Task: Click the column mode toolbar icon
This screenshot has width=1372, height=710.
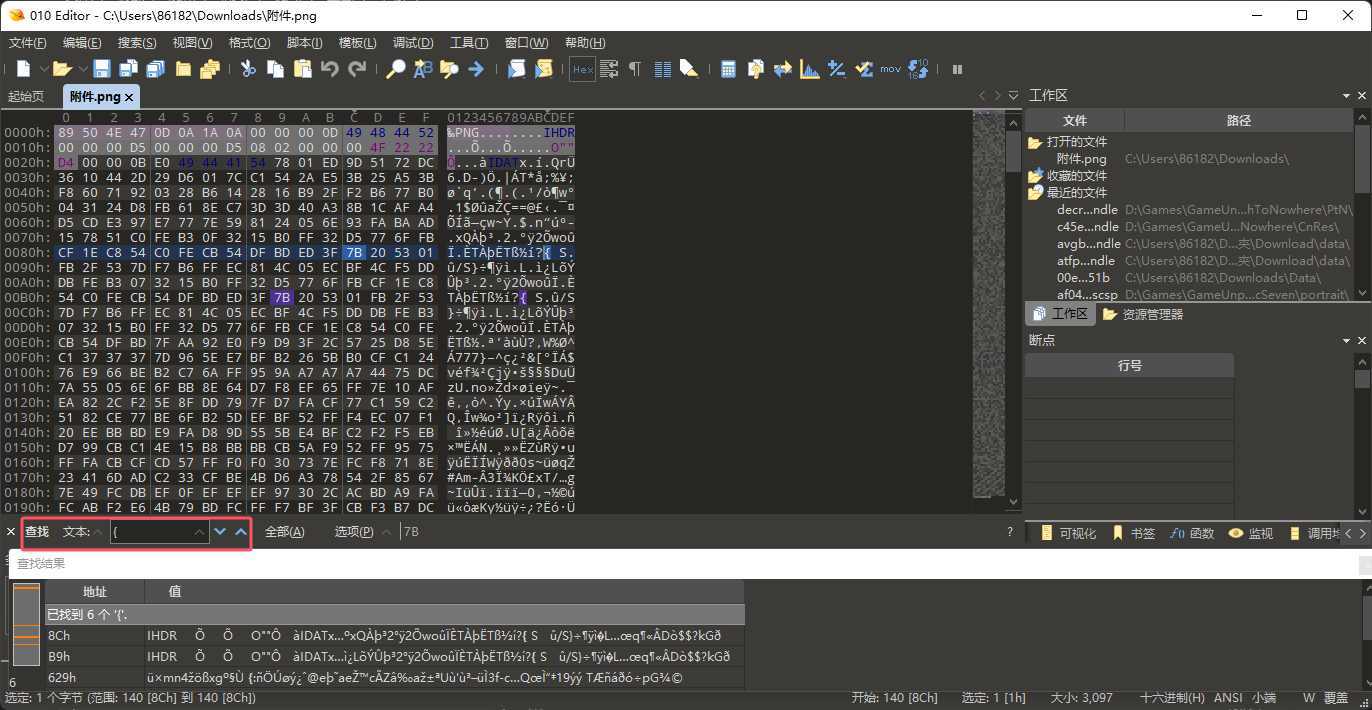Action: [662, 69]
